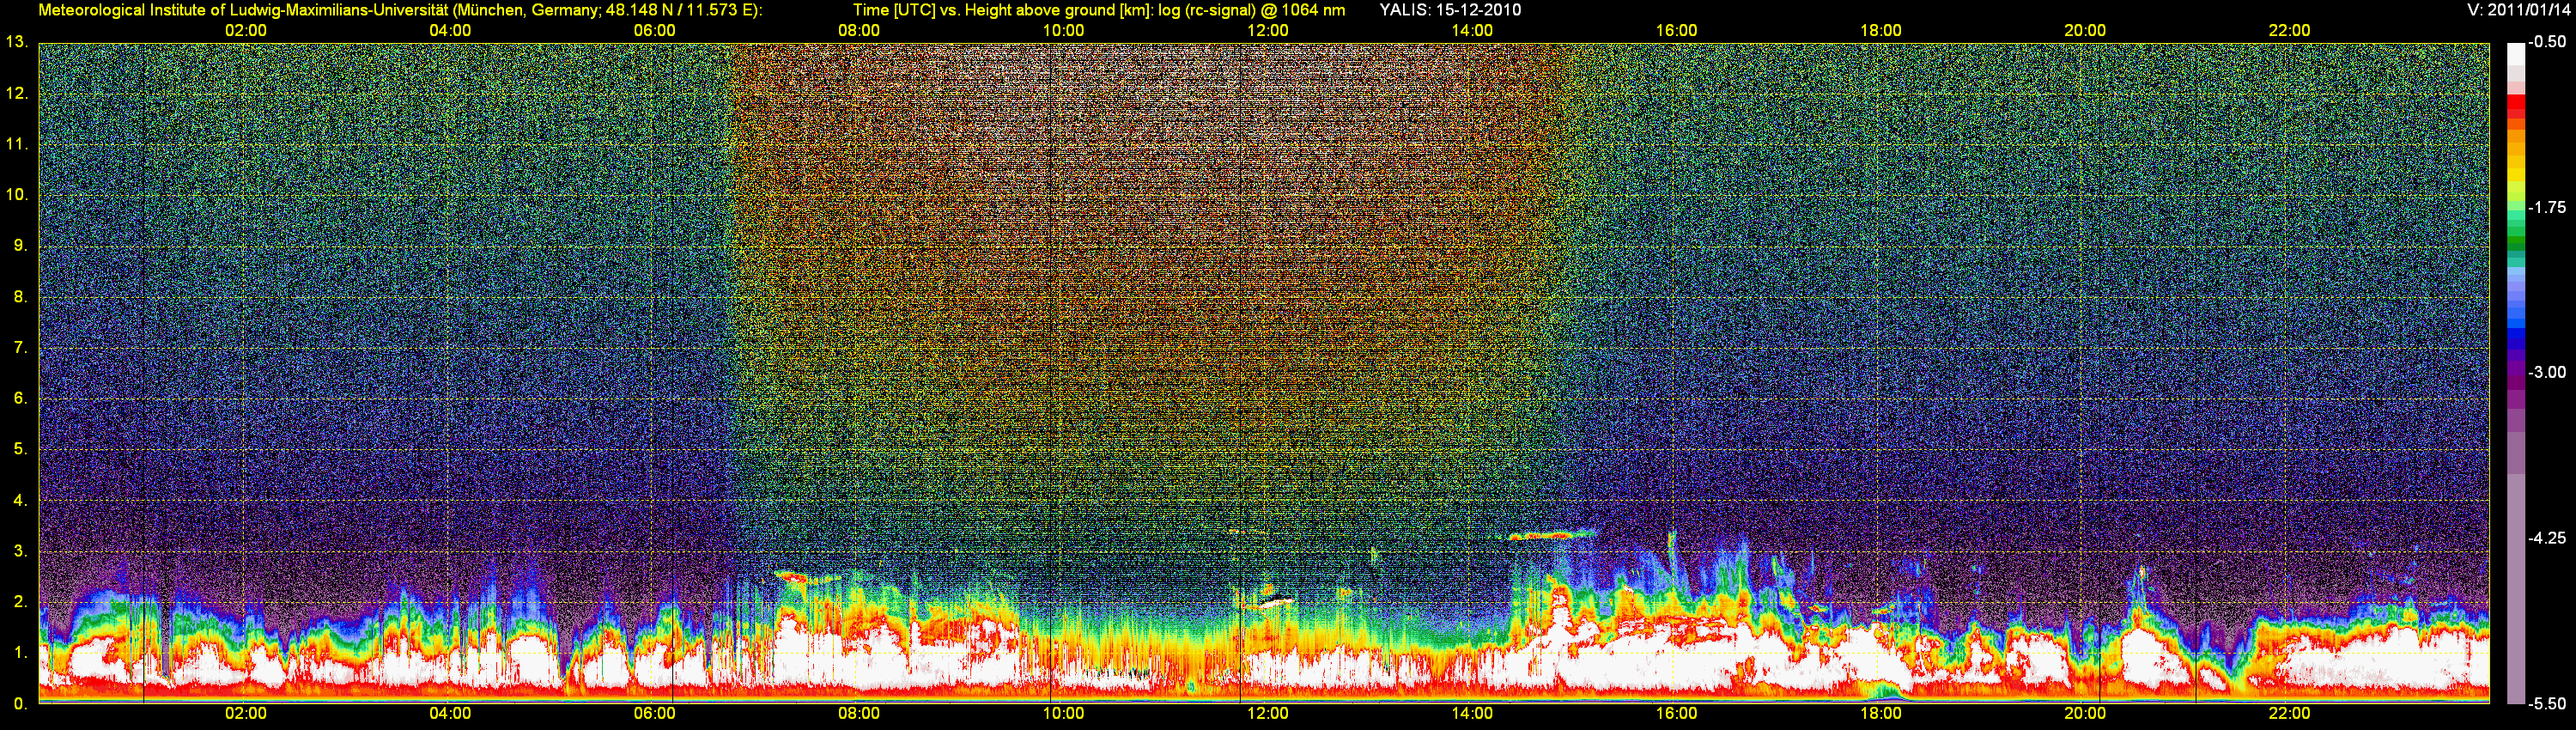Click the 18:00 label on the bottom time axis

point(1880,714)
